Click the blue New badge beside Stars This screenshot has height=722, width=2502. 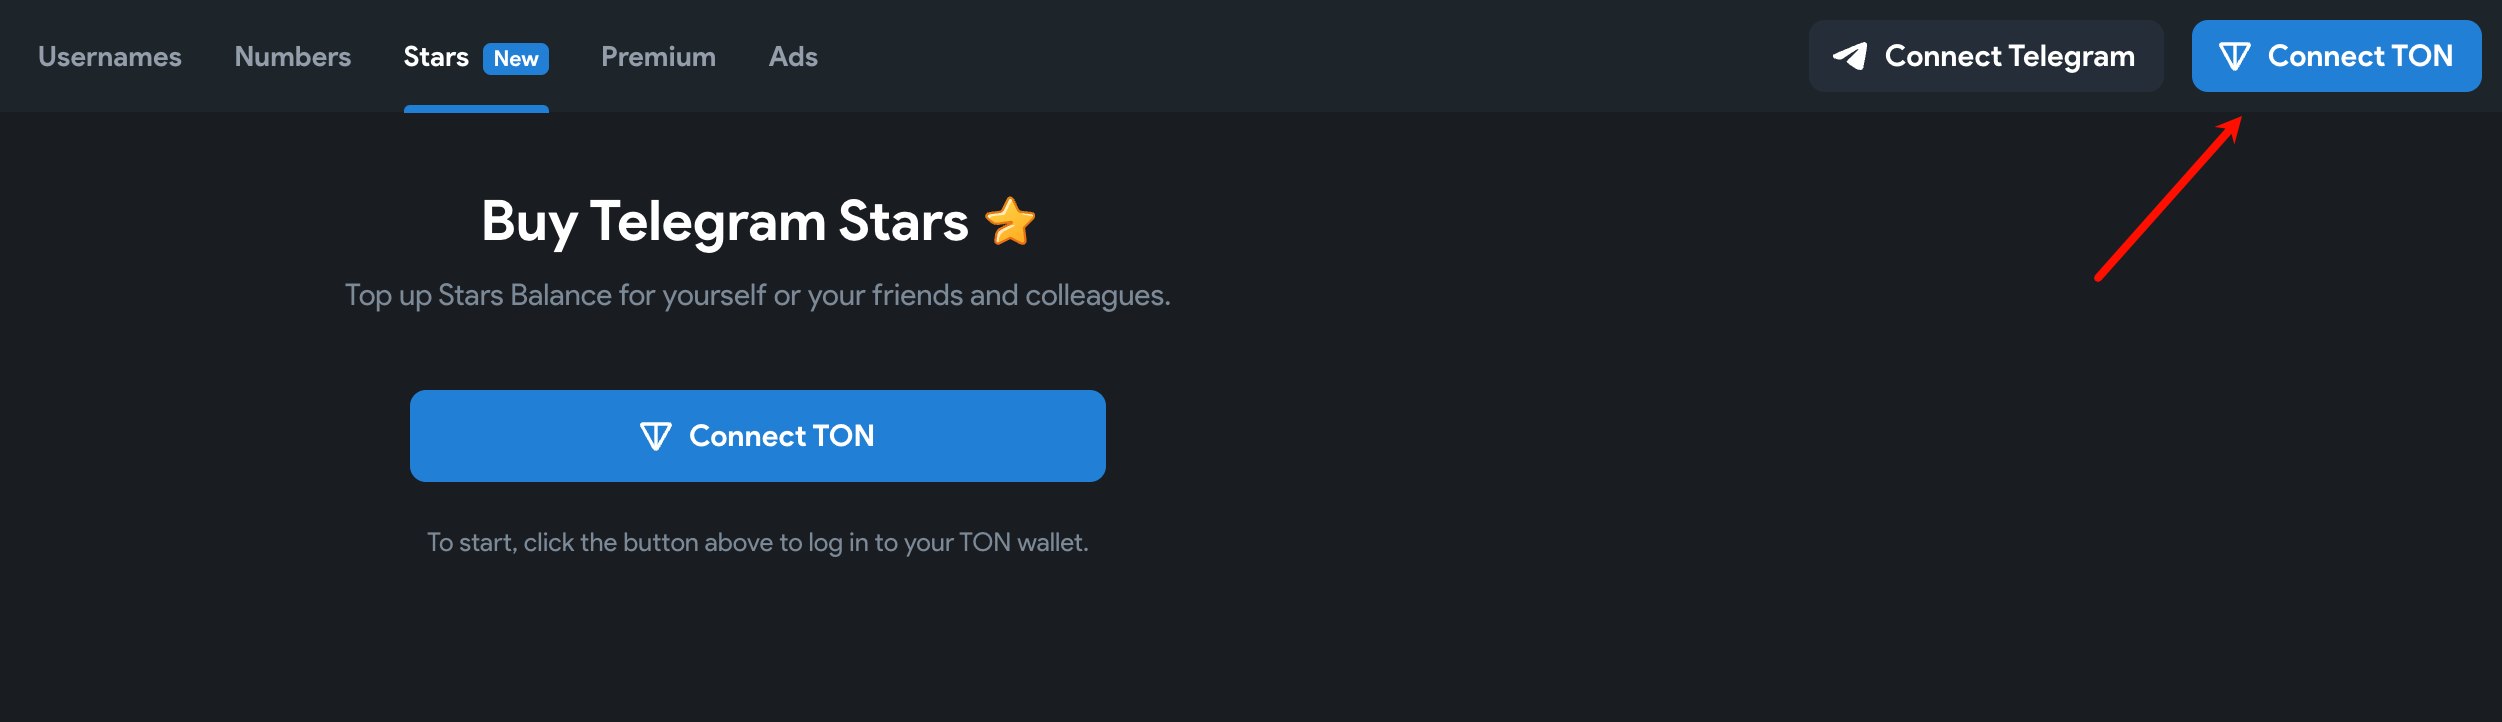click(x=516, y=59)
